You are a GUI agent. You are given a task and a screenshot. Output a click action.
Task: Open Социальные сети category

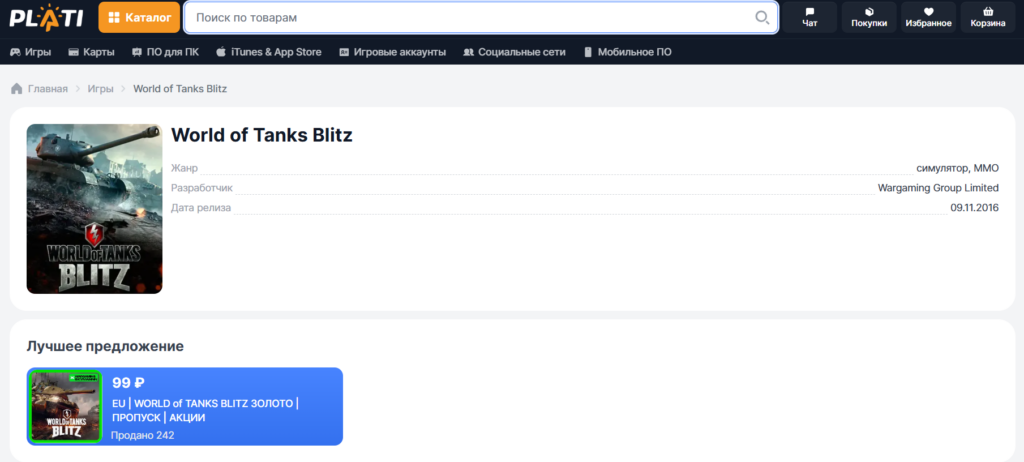[x=514, y=52]
